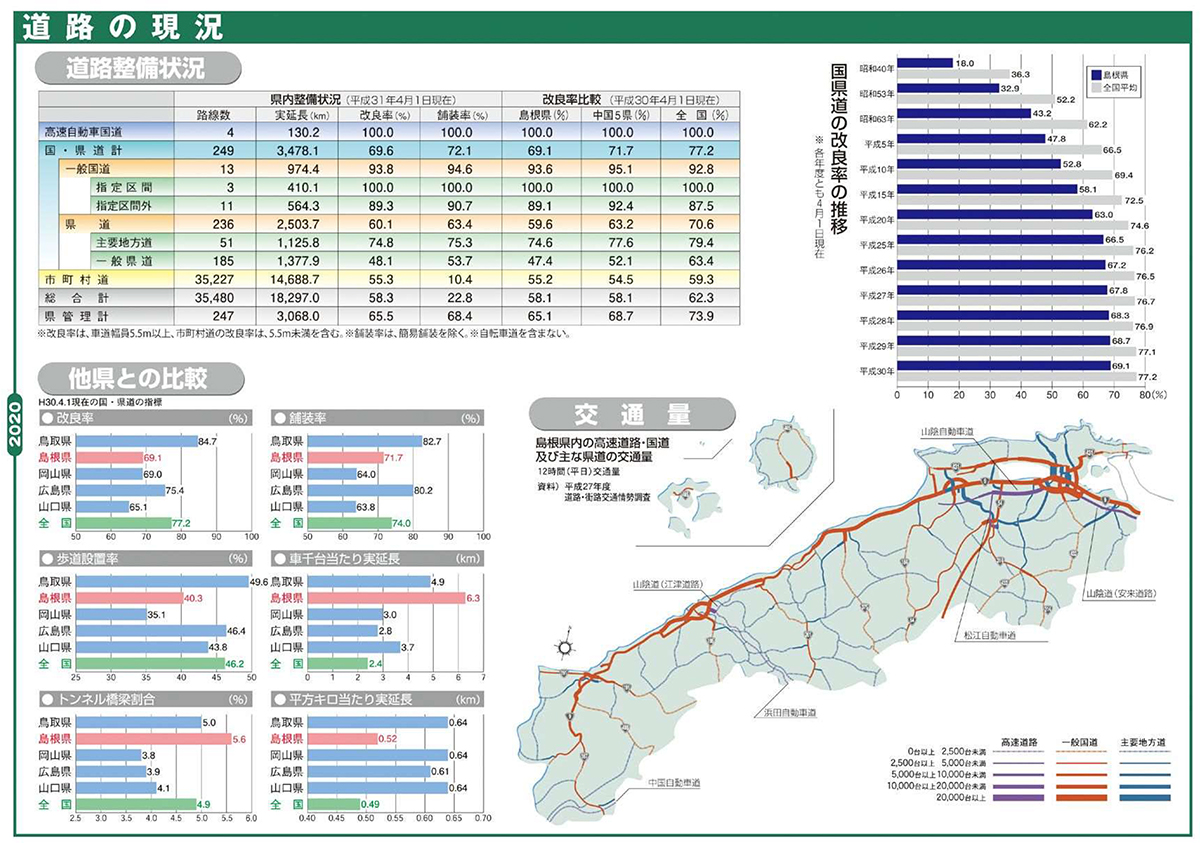The width and height of the screenshot is (1200, 843).
Task: Click the bullet beside 歩道設置率 chart title
Action: tap(46, 558)
